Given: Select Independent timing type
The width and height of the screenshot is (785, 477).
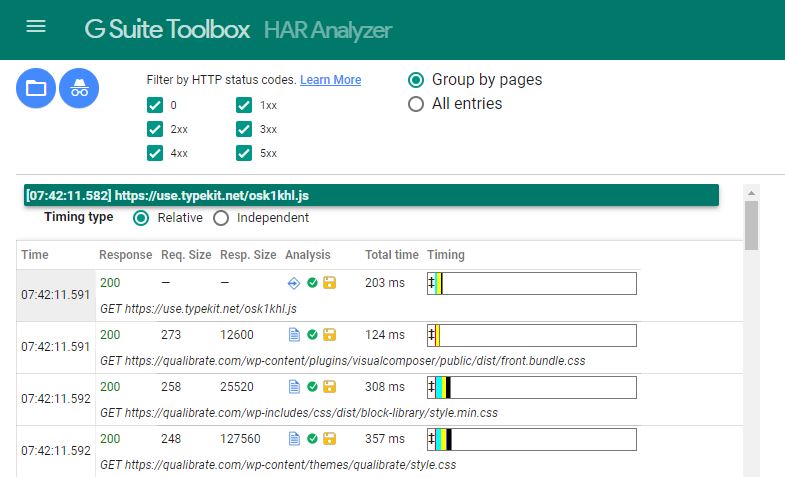Looking at the screenshot, I should click(221, 218).
